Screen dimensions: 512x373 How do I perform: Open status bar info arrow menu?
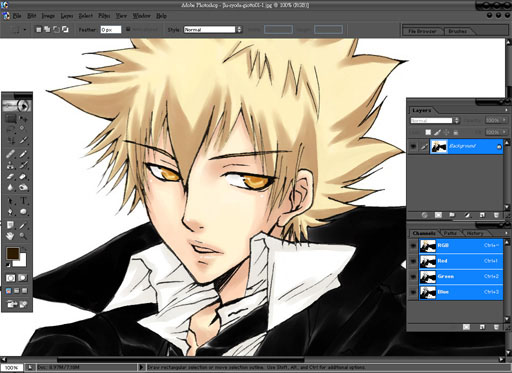coord(141,367)
